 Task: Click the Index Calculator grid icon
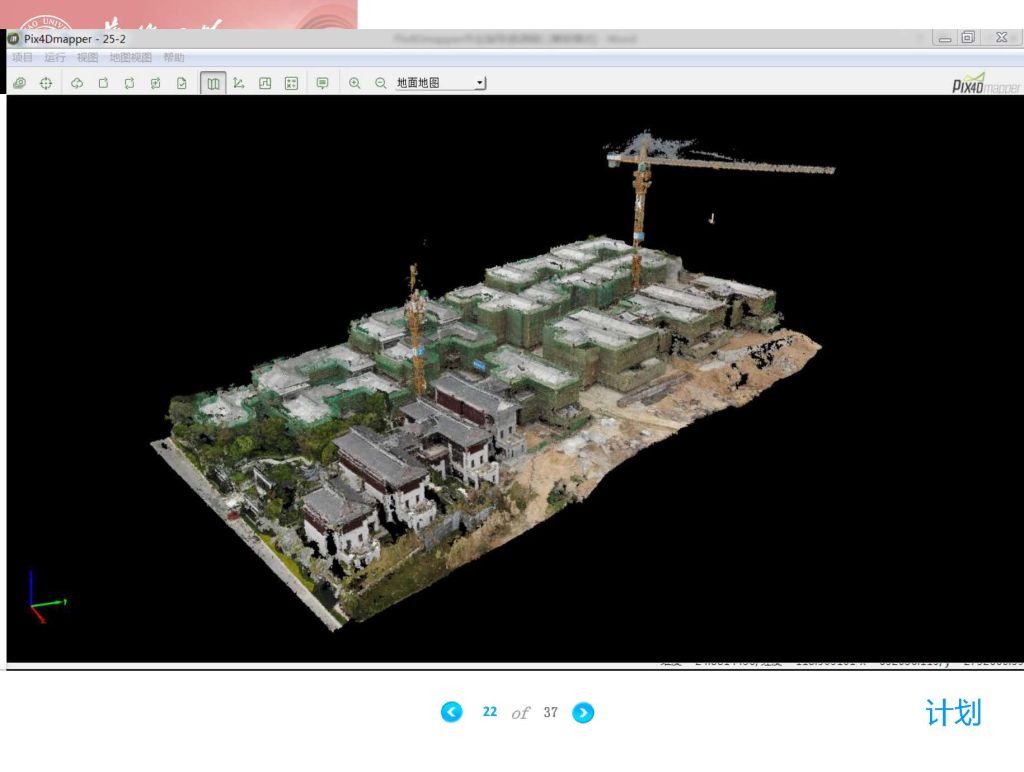[291, 83]
